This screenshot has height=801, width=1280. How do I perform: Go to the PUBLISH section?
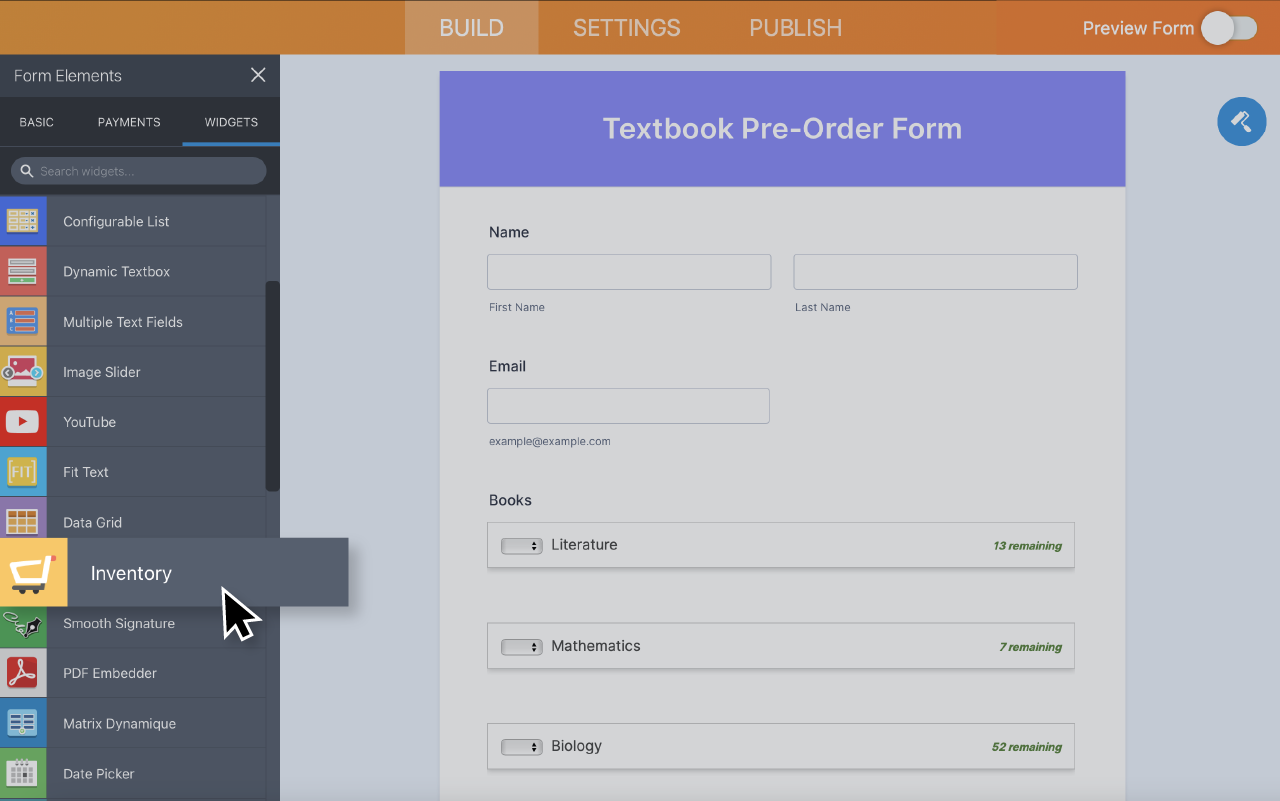(794, 27)
